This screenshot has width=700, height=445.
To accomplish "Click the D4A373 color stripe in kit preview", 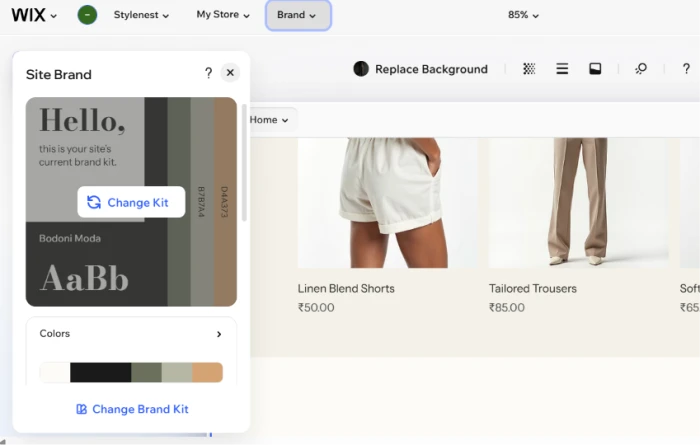I will tap(225, 202).
